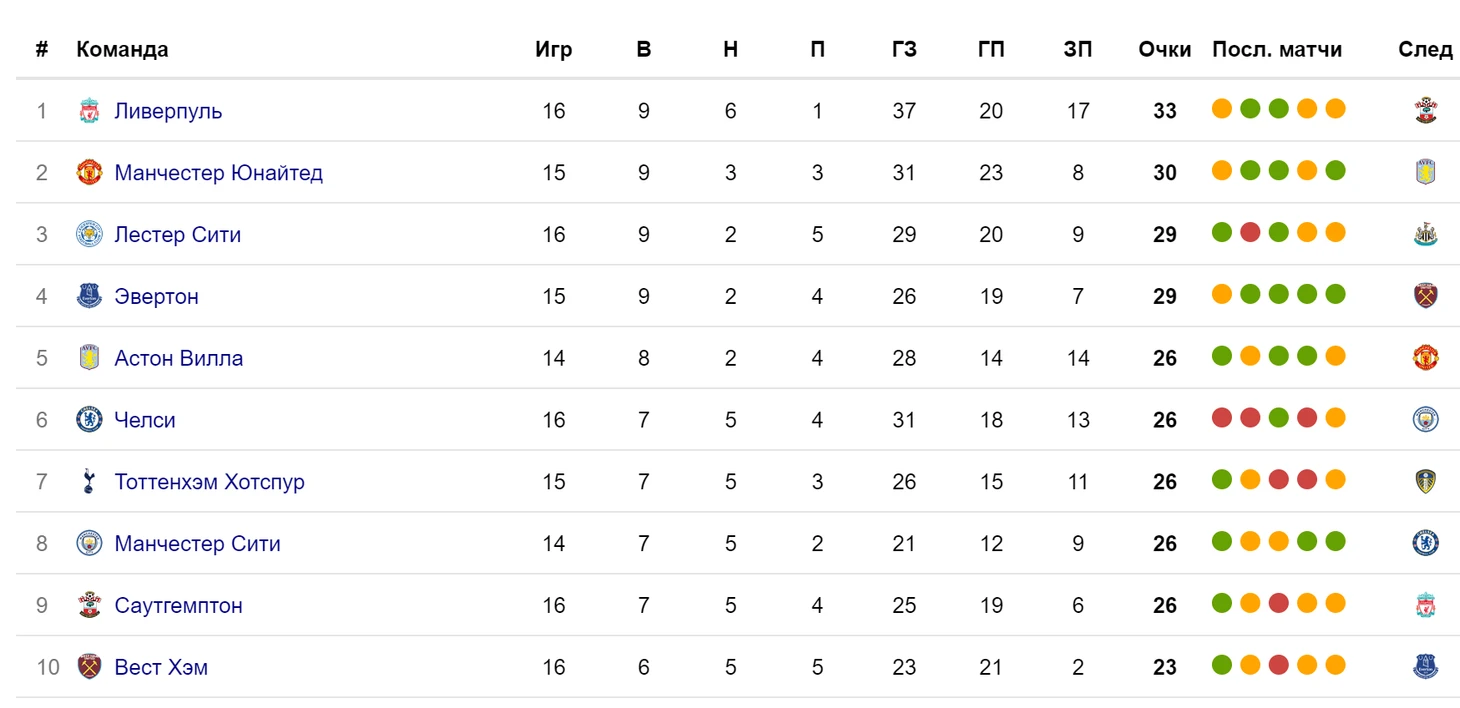Open the Челси team link
The width and height of the screenshot is (1460, 708).
pos(145,420)
